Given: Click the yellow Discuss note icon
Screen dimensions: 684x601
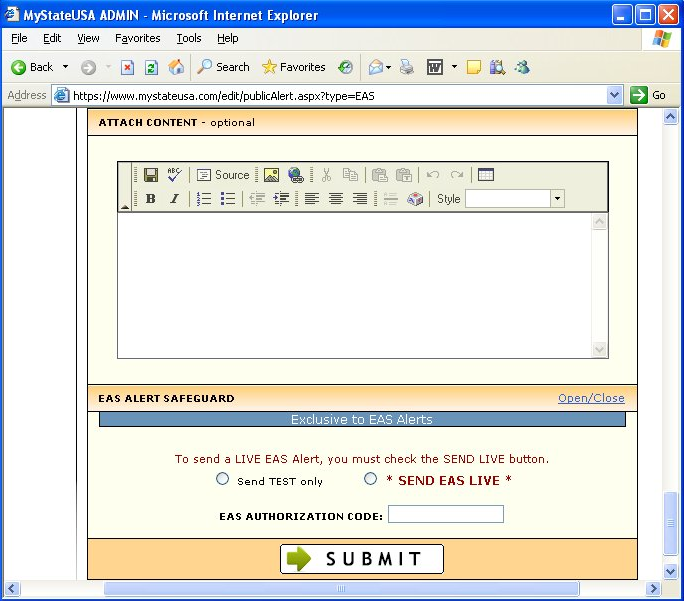Looking at the screenshot, I should coord(473,68).
